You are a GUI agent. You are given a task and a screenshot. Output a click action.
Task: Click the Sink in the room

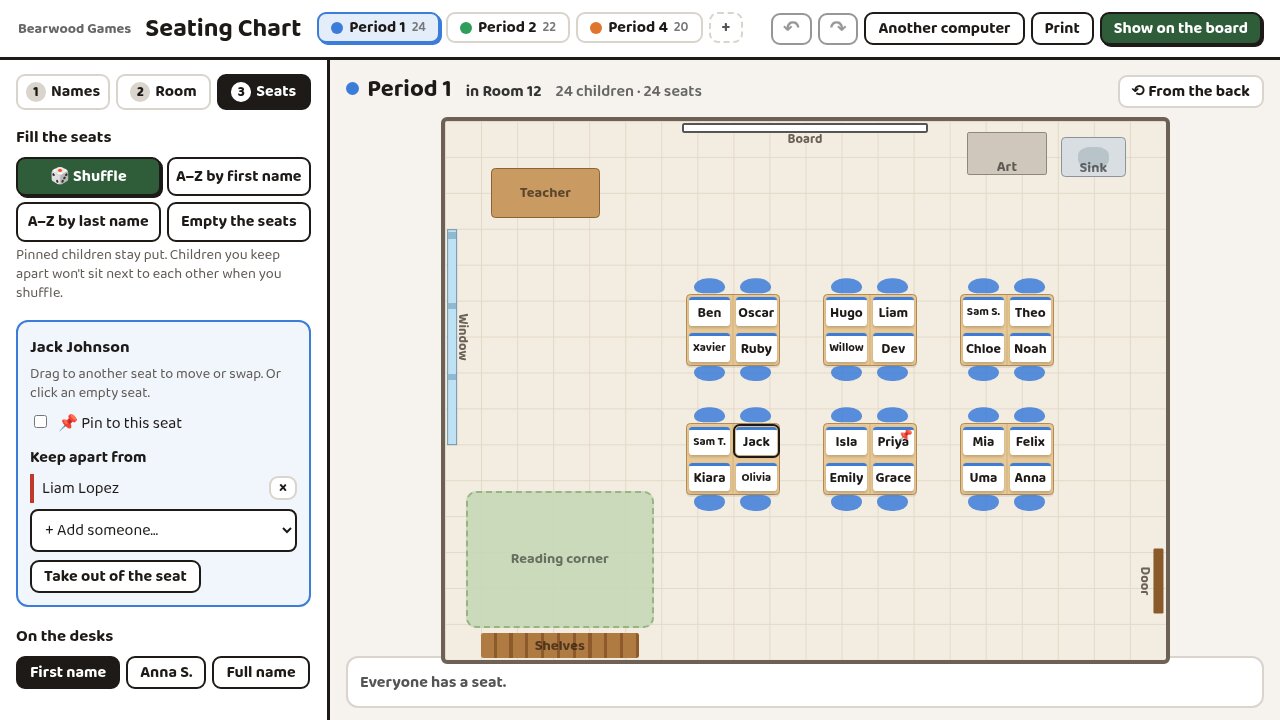tap(1093, 157)
